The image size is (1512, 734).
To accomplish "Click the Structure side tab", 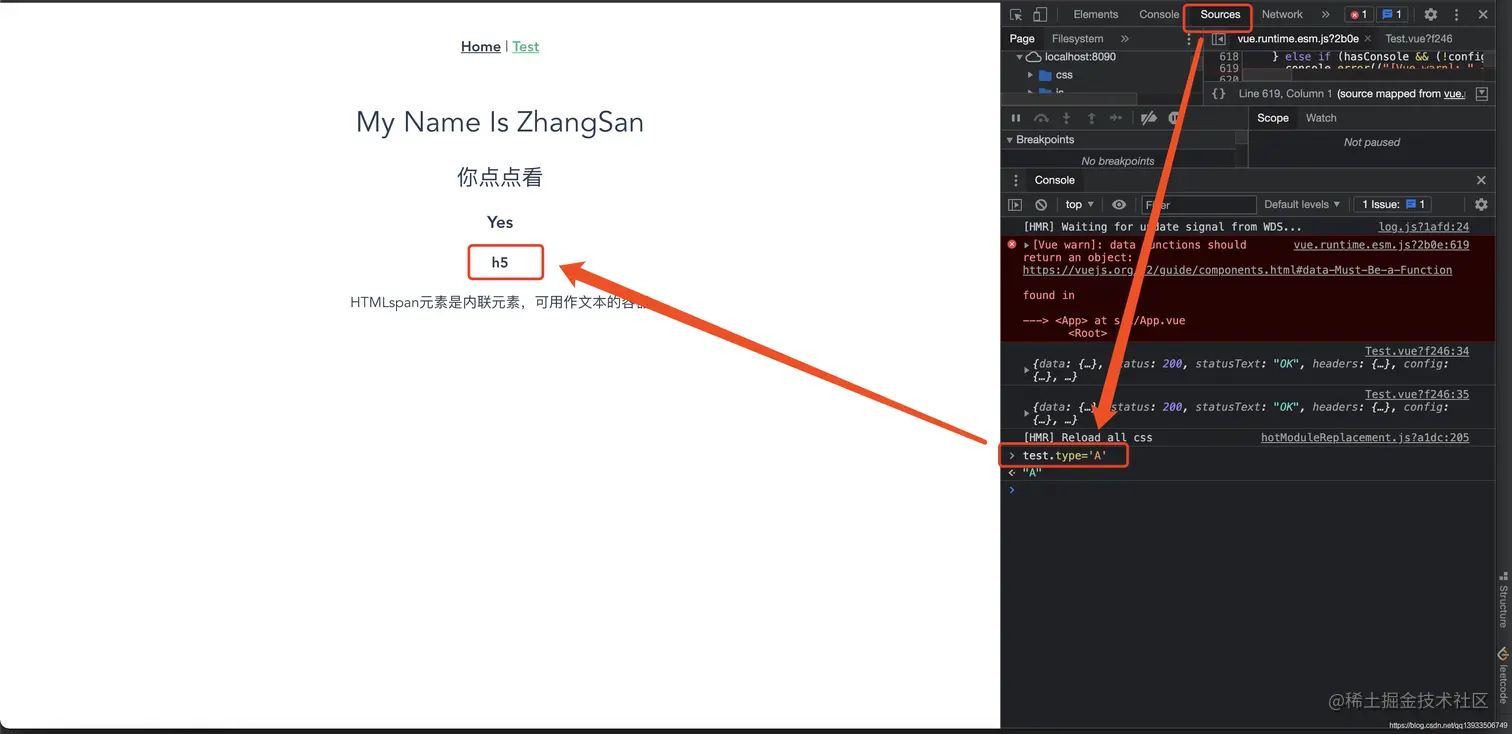I will point(1502,599).
